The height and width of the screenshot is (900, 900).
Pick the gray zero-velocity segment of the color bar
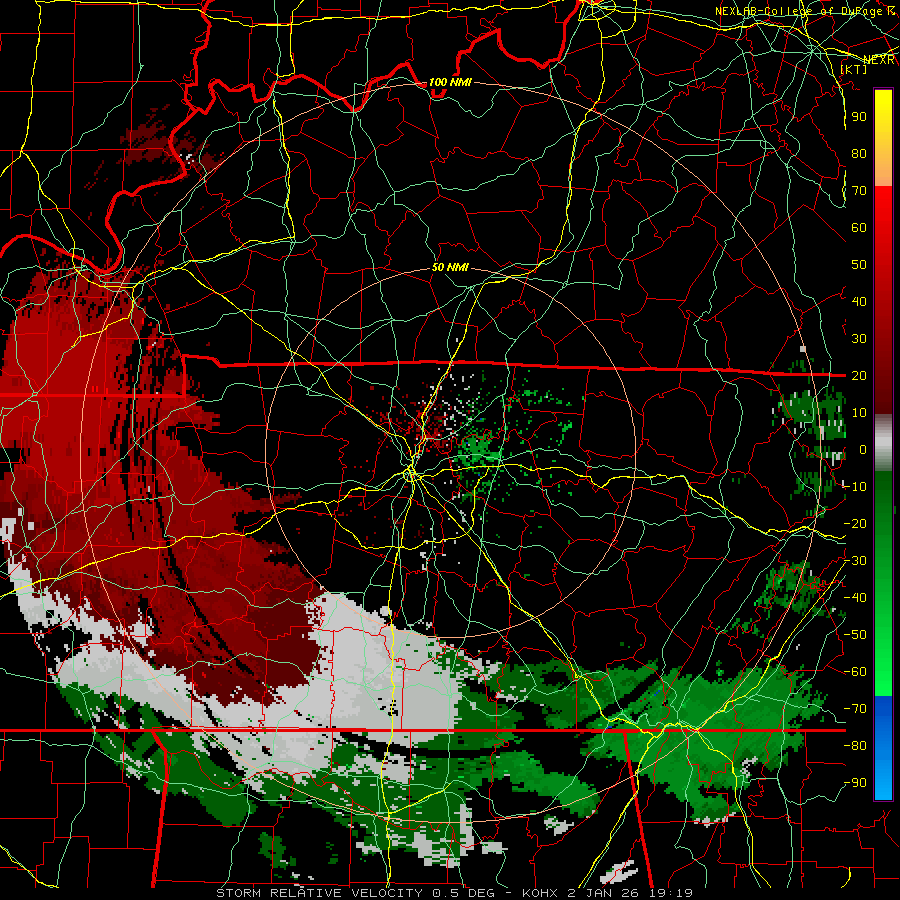[883, 443]
